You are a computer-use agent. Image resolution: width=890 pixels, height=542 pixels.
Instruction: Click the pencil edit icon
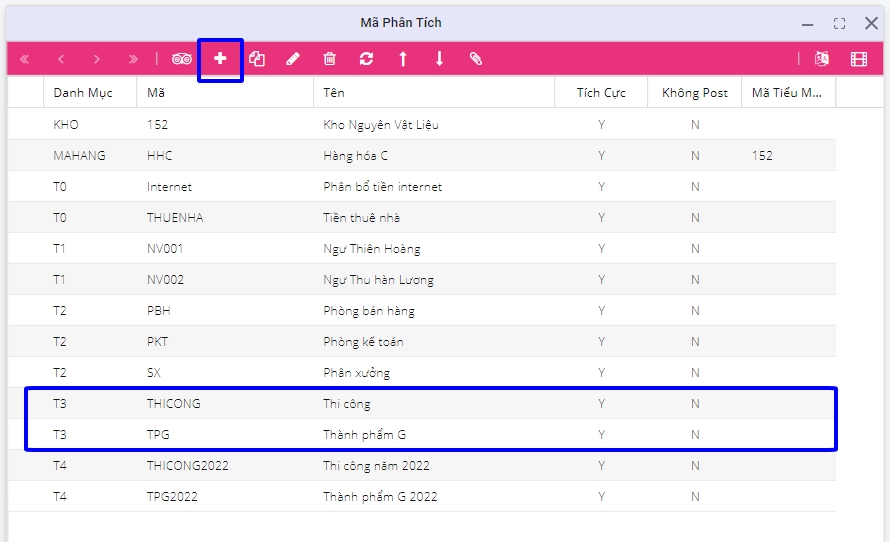293,59
